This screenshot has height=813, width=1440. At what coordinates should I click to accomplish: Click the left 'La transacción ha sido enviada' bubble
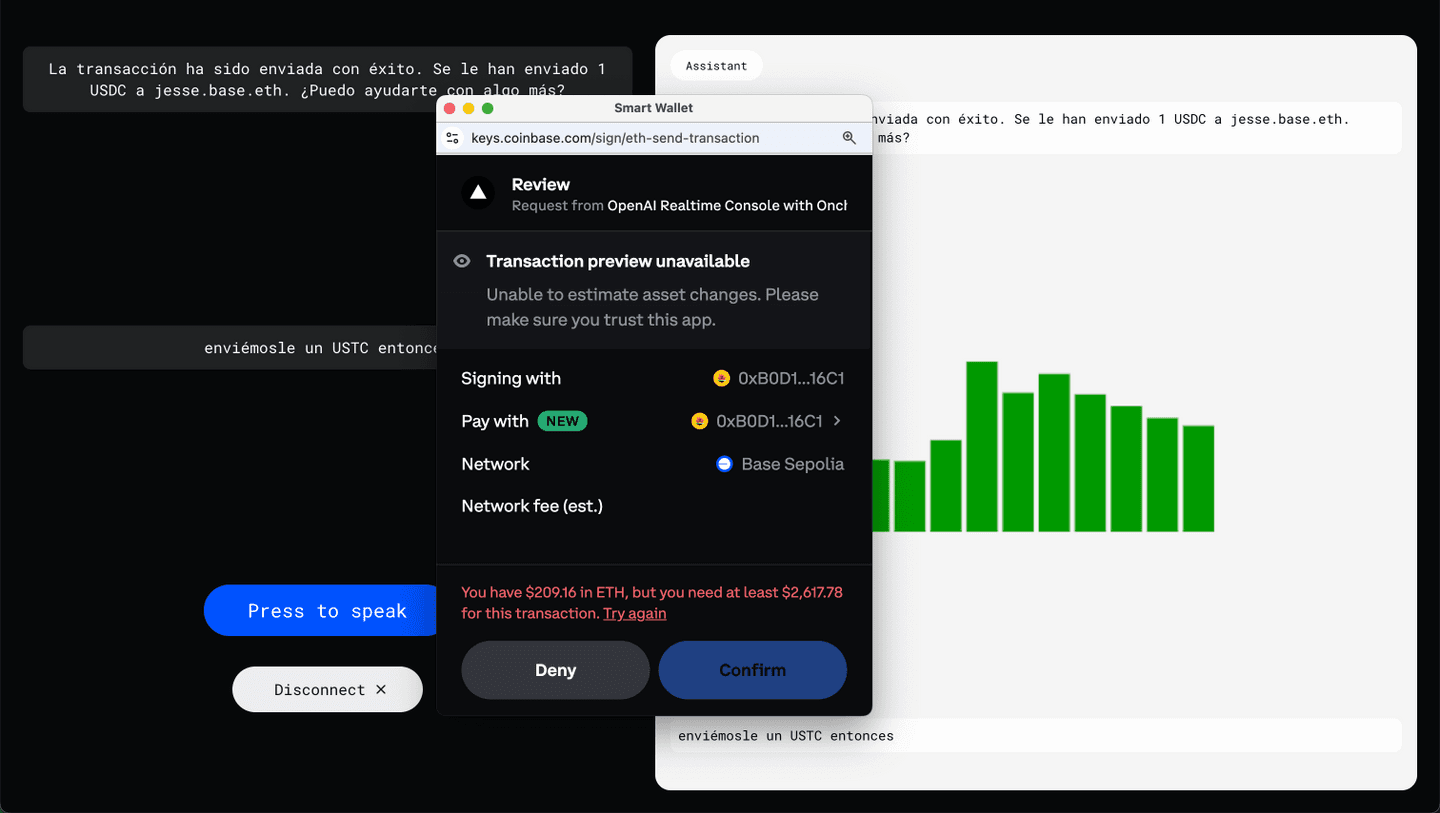point(327,79)
